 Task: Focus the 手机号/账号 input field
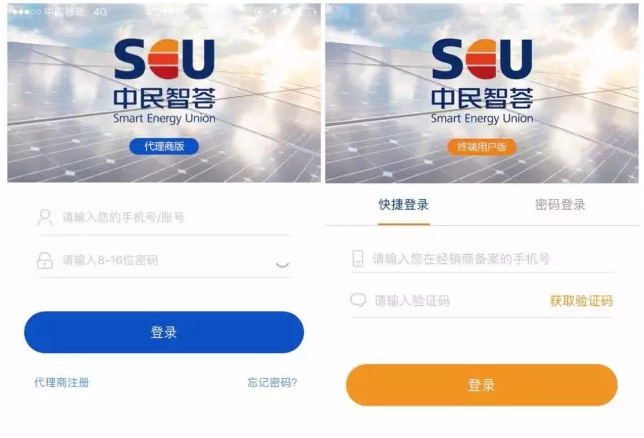(x=164, y=217)
